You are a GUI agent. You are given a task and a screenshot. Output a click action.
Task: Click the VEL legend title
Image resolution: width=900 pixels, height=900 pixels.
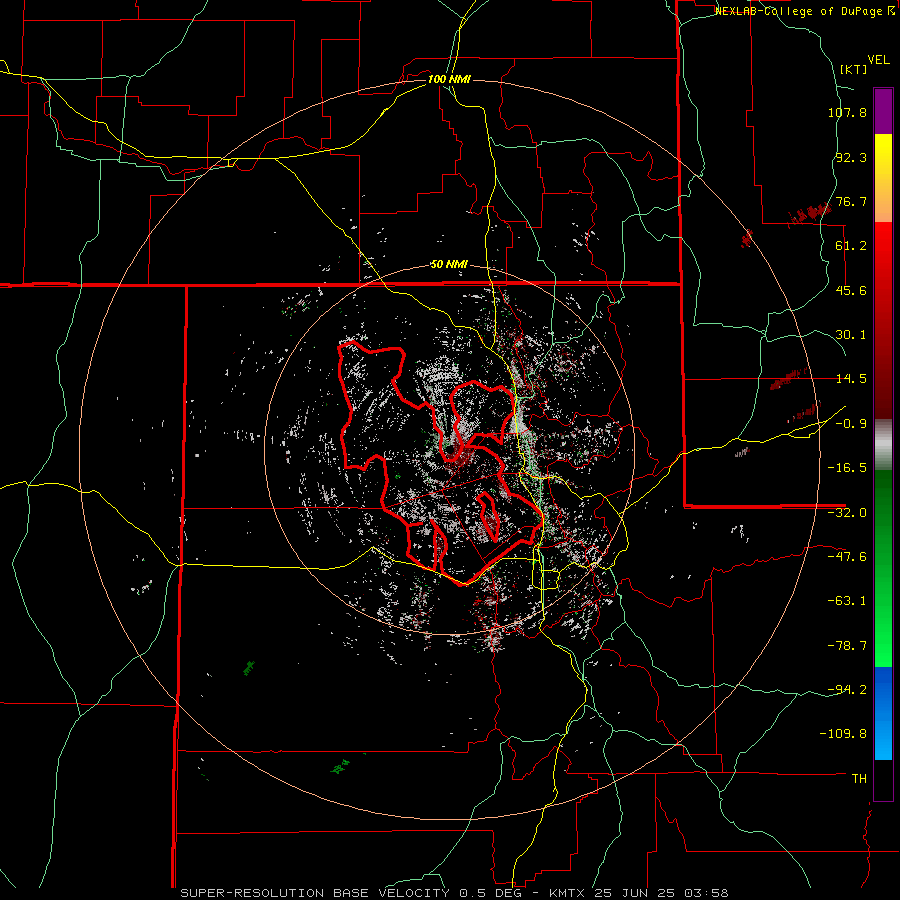879,60
